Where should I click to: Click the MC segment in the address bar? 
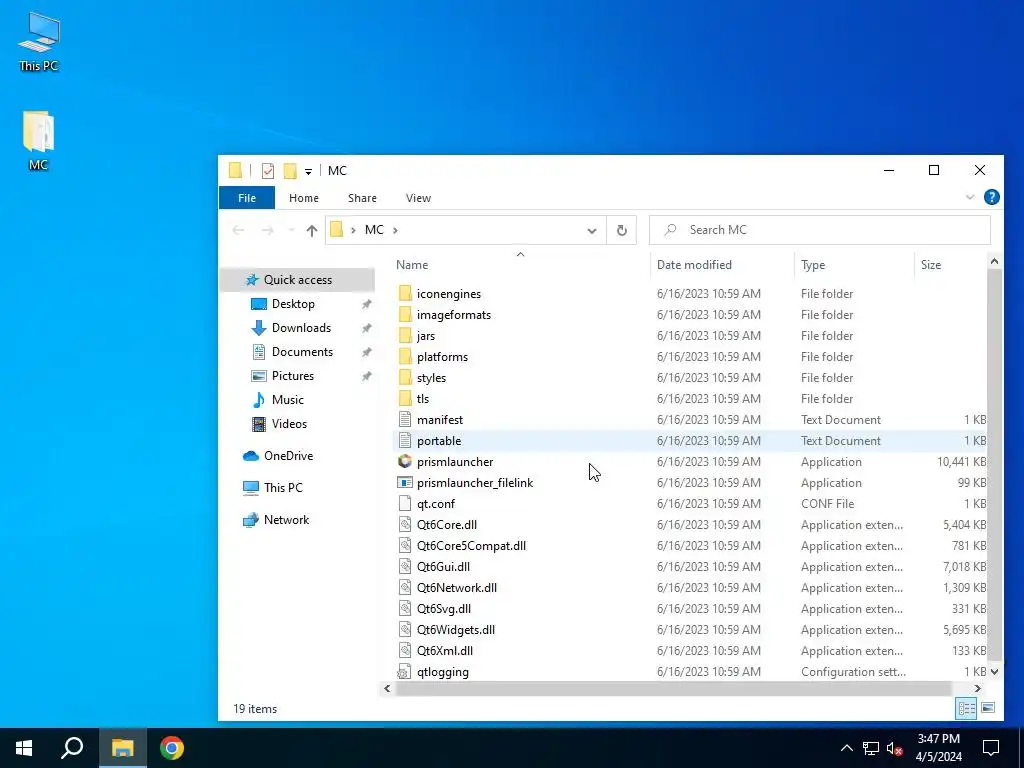click(x=374, y=230)
